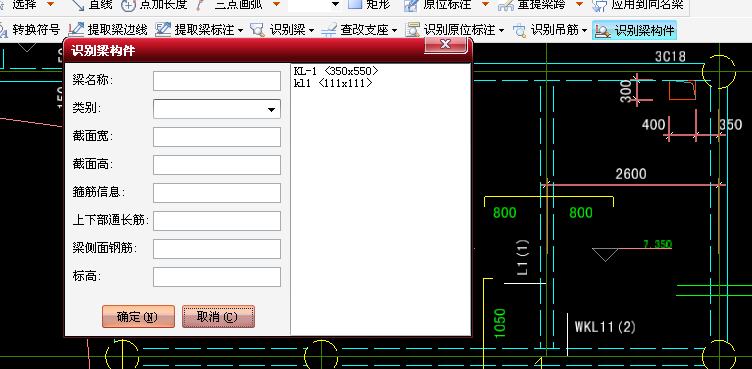752x369 pixels.
Task: Click the 转换符号 tool
Action: [x=30, y=30]
